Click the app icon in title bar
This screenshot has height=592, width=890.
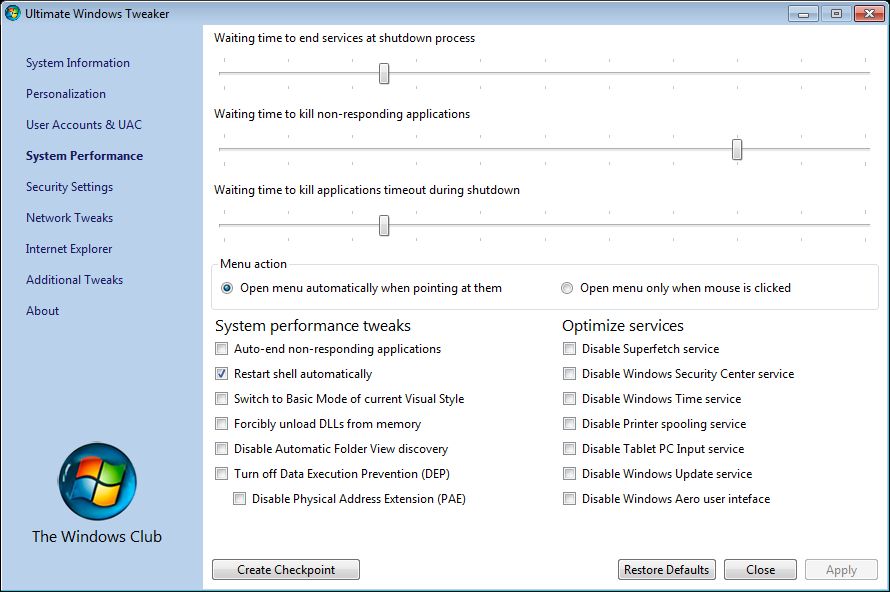click(x=13, y=14)
